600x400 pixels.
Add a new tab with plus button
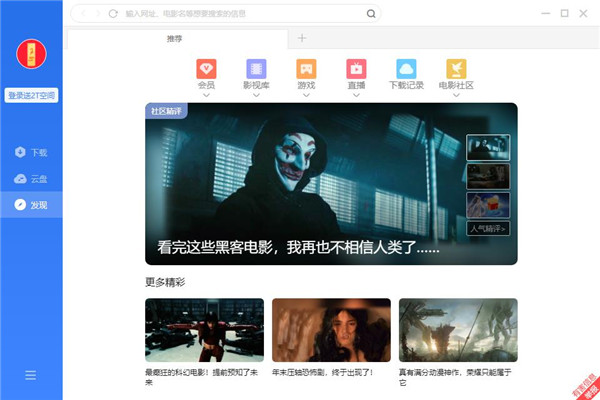point(302,38)
